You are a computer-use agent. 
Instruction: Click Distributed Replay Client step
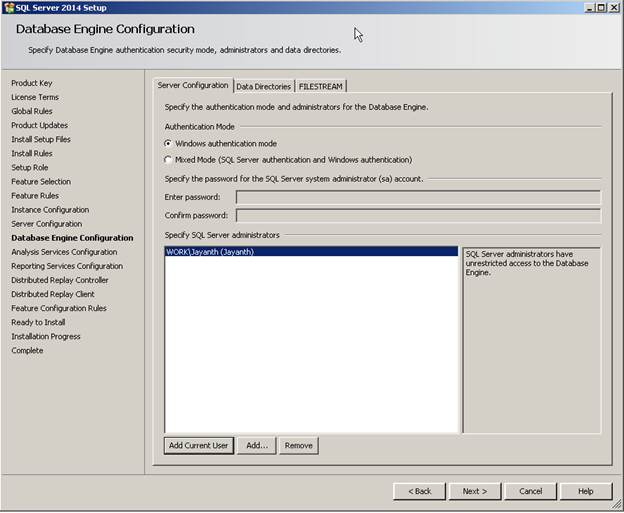click(53, 294)
